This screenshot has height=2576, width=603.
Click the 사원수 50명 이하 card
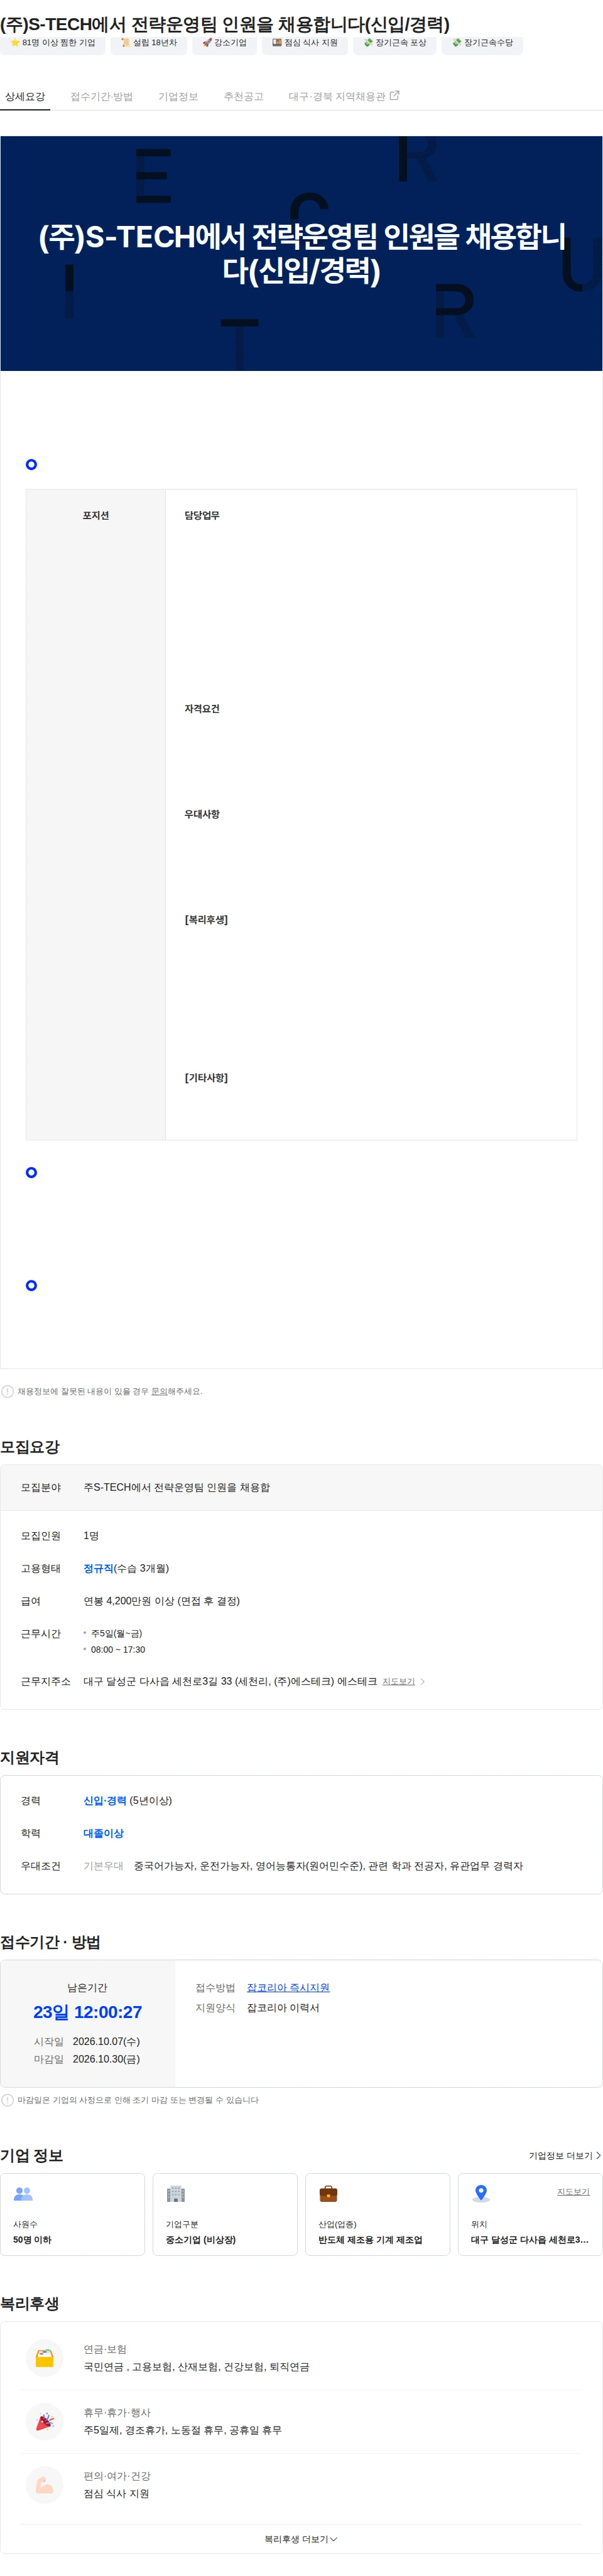click(x=72, y=2214)
